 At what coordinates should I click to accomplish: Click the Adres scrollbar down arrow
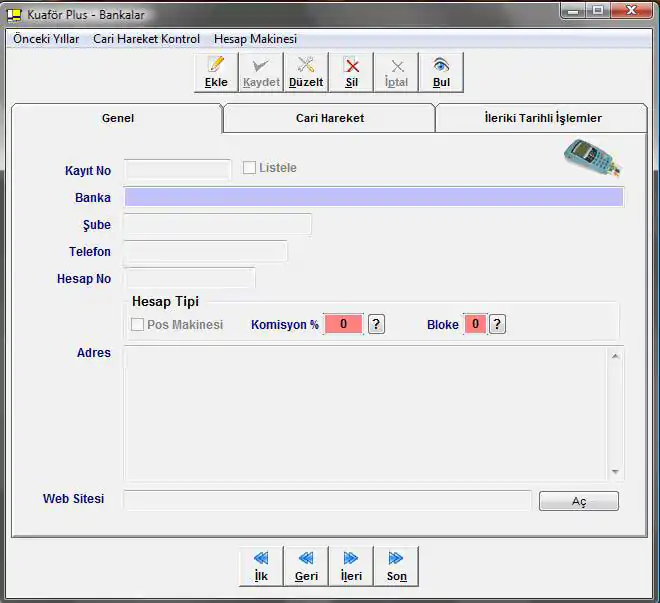pyautogui.click(x=615, y=472)
